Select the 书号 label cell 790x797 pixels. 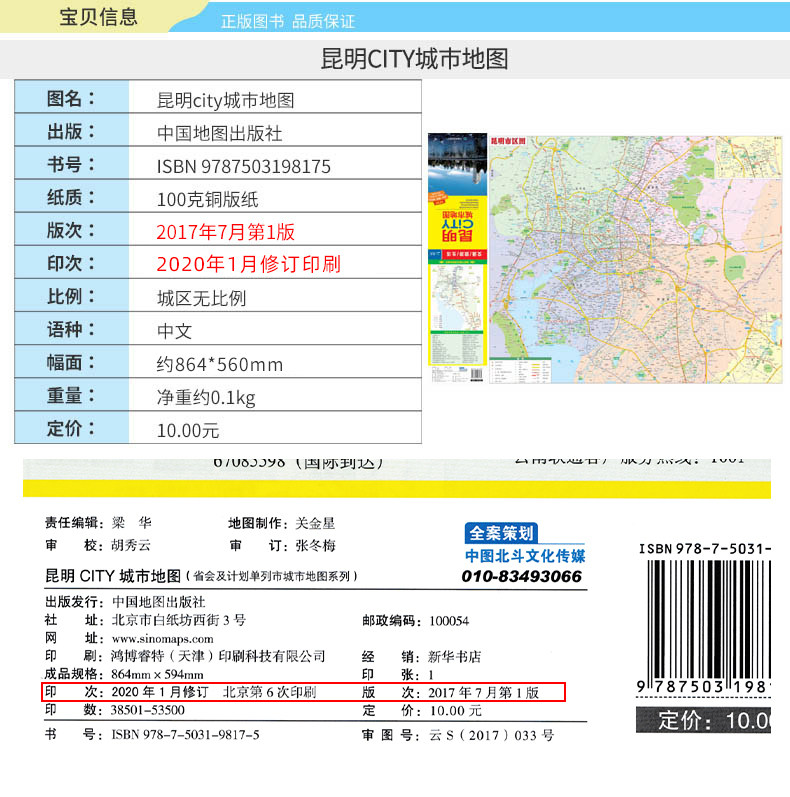point(72,164)
